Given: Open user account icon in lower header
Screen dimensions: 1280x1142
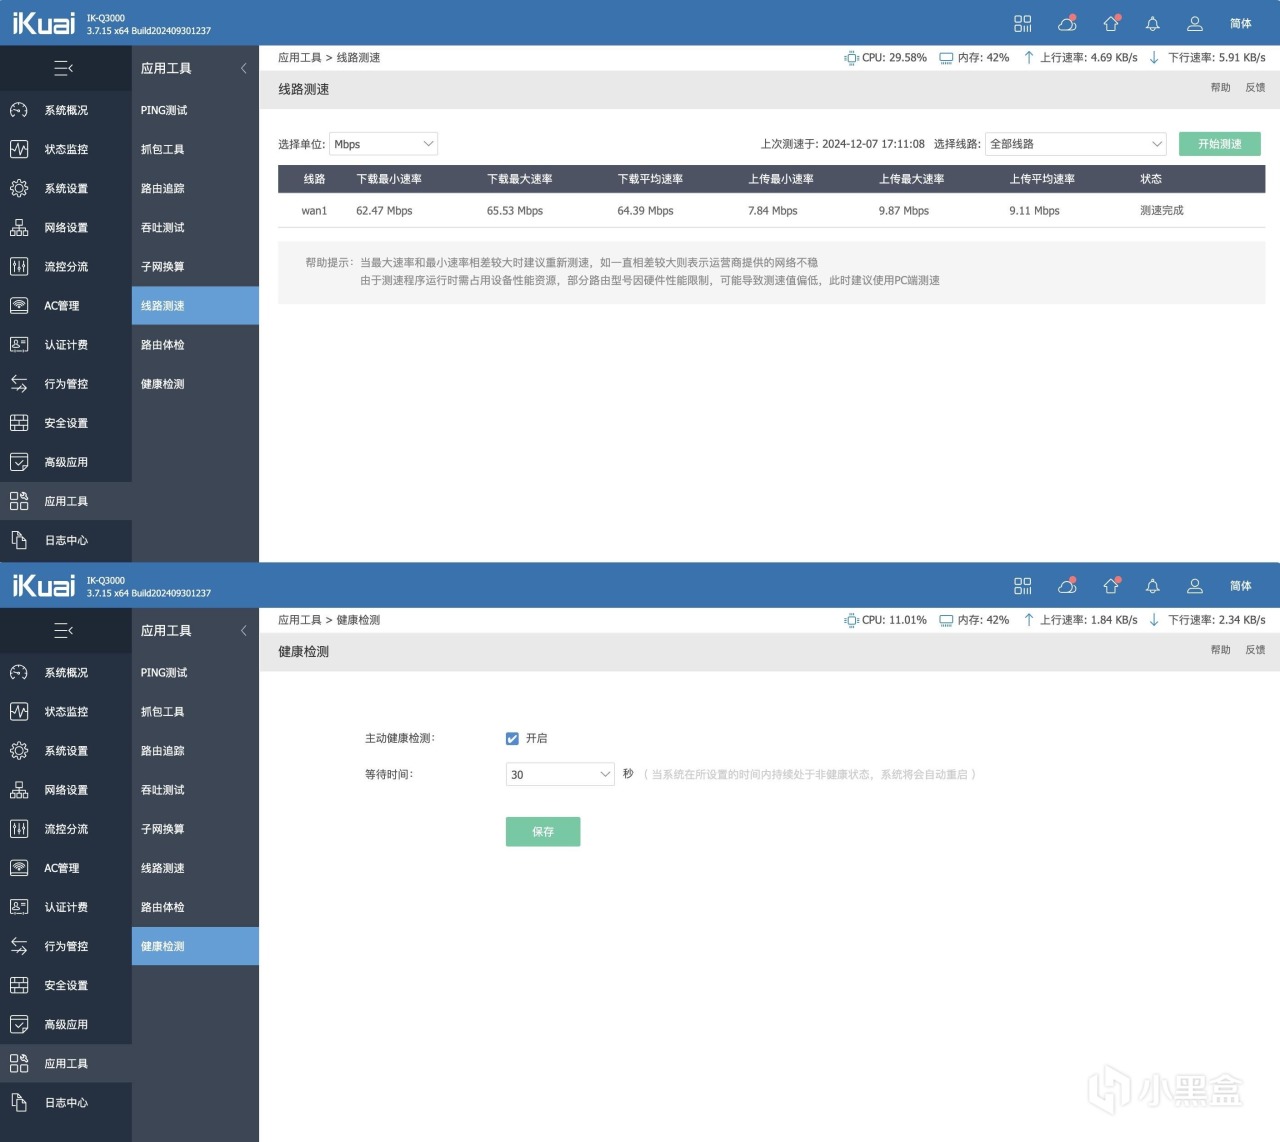Looking at the screenshot, I should click(x=1194, y=586).
